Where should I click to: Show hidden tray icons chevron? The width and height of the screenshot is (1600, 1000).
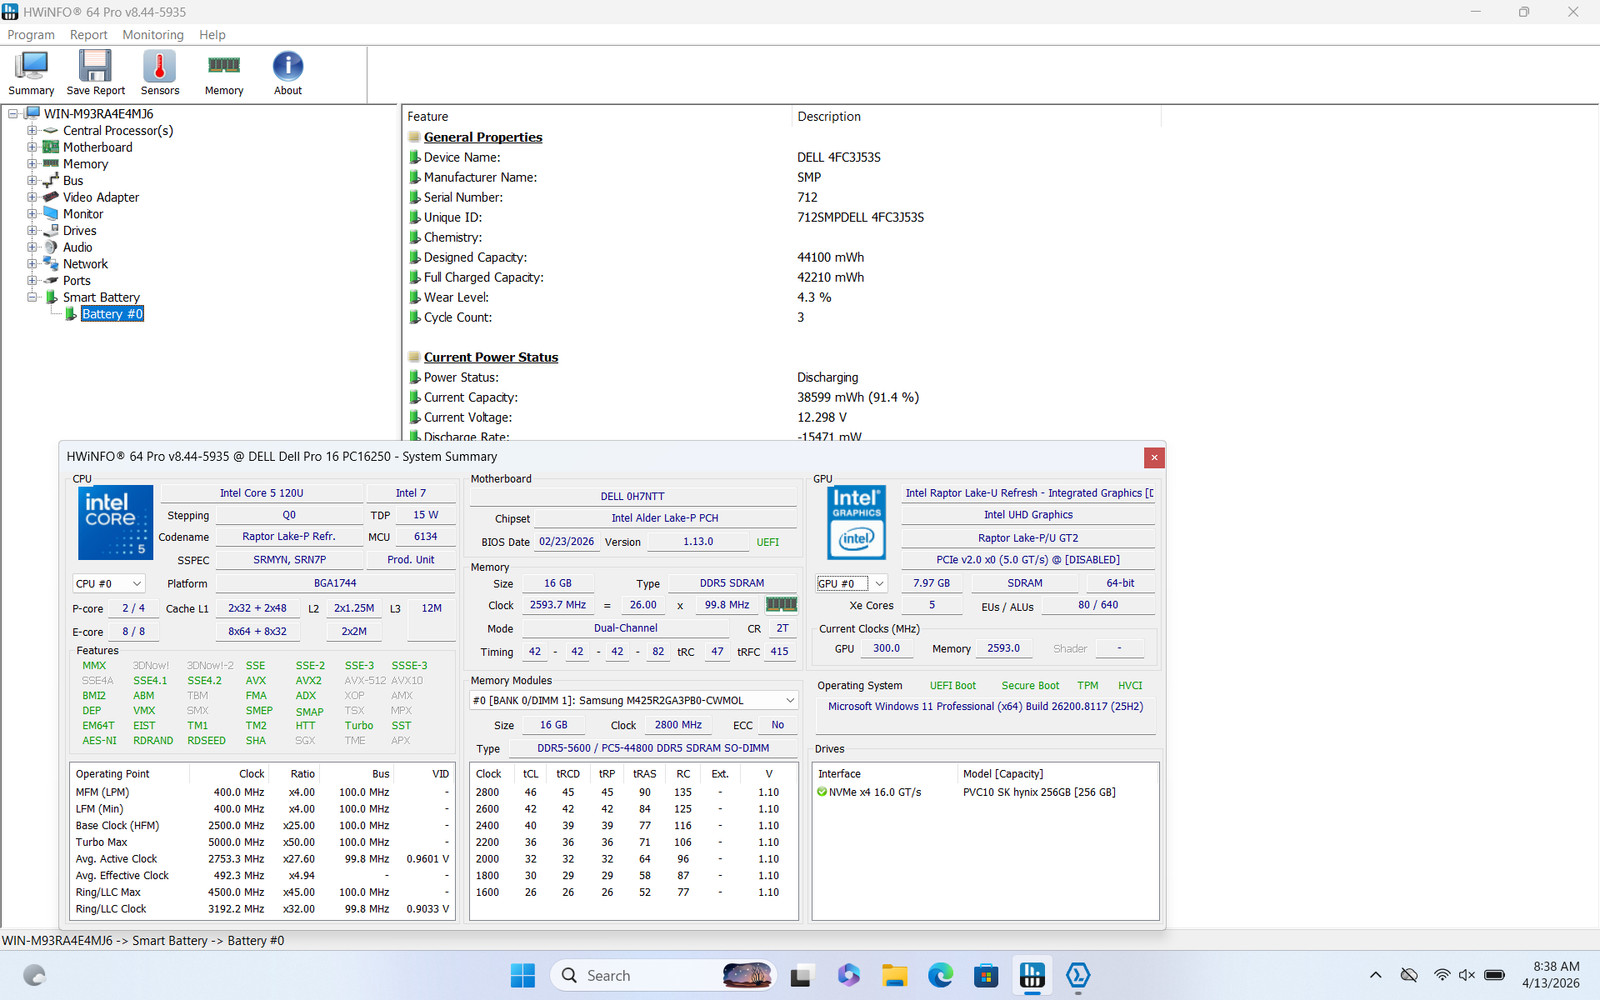tap(1376, 975)
